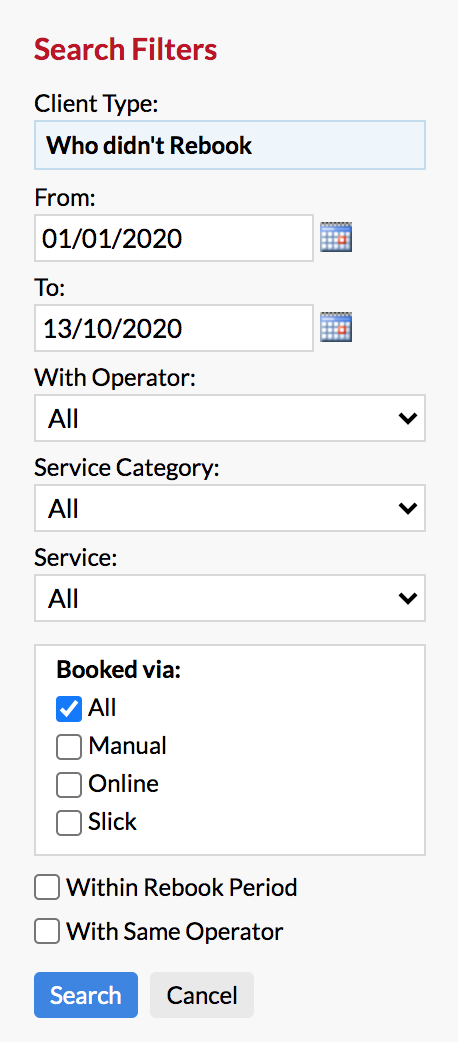Screen dimensions: 458x1042
Task: Toggle Within Rebook Period checkbox
Action: (47, 887)
